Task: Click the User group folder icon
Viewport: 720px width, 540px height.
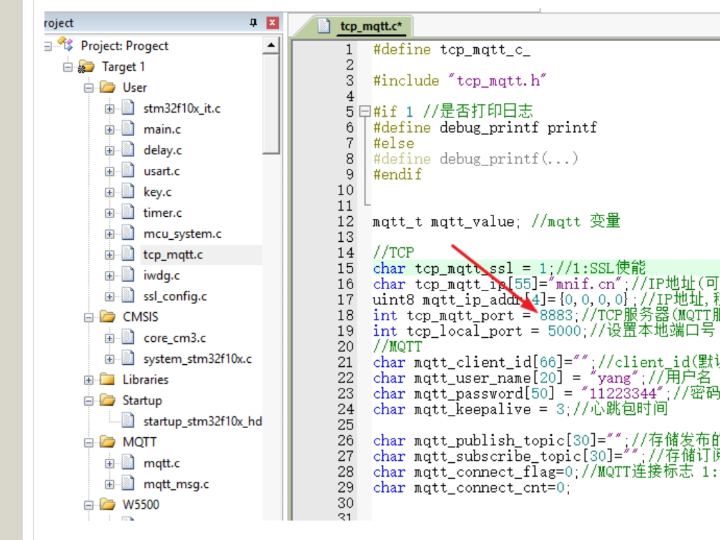Action: (107, 87)
